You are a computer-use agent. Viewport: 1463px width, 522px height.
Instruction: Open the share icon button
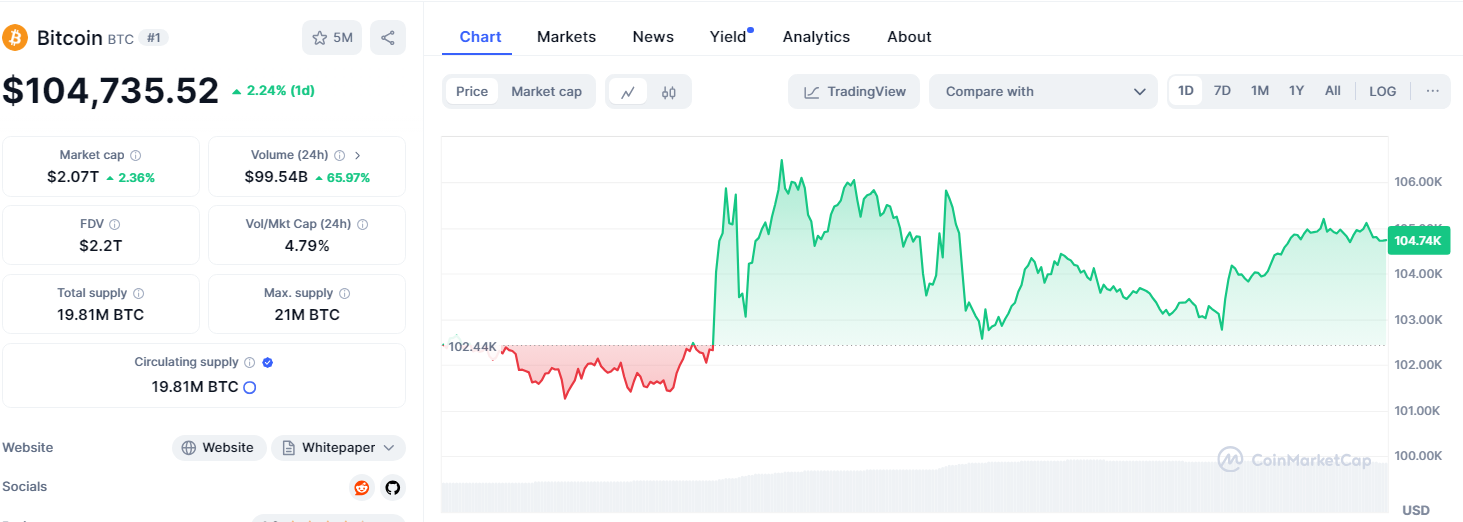(x=388, y=38)
